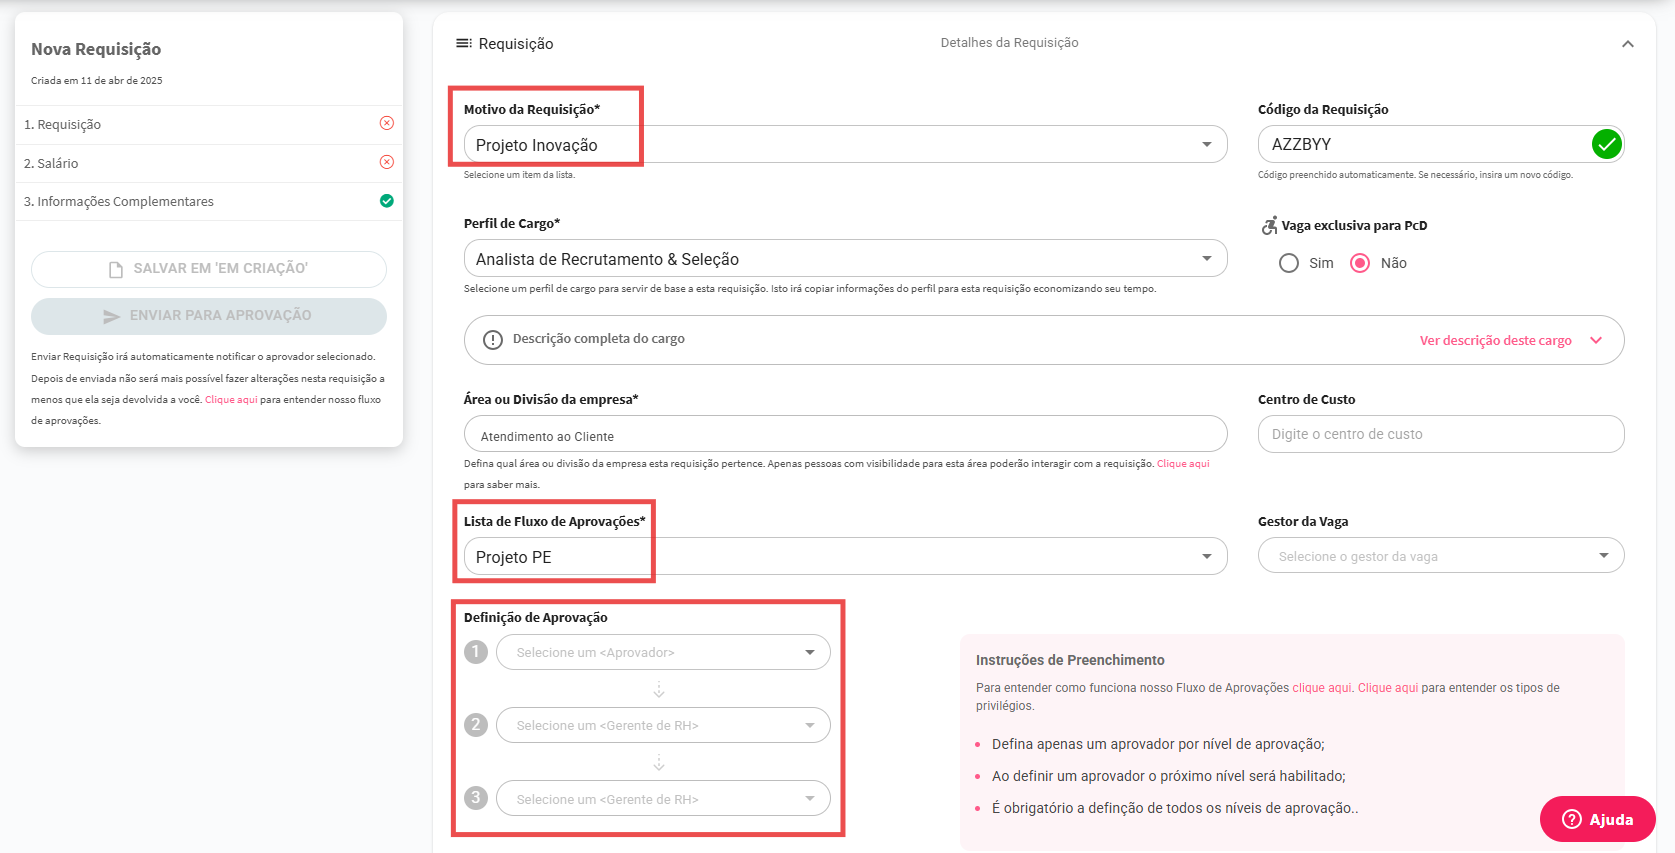
Task: Click the info icon beside Descrição completa do cargo
Action: click(493, 340)
